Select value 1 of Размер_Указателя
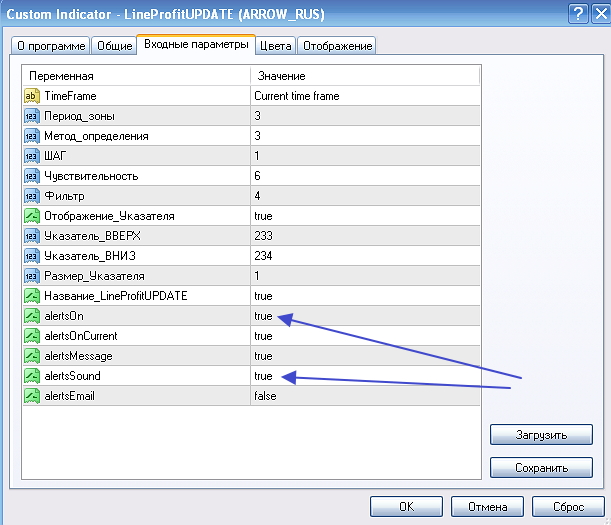This screenshot has height=525, width=611. point(257,276)
